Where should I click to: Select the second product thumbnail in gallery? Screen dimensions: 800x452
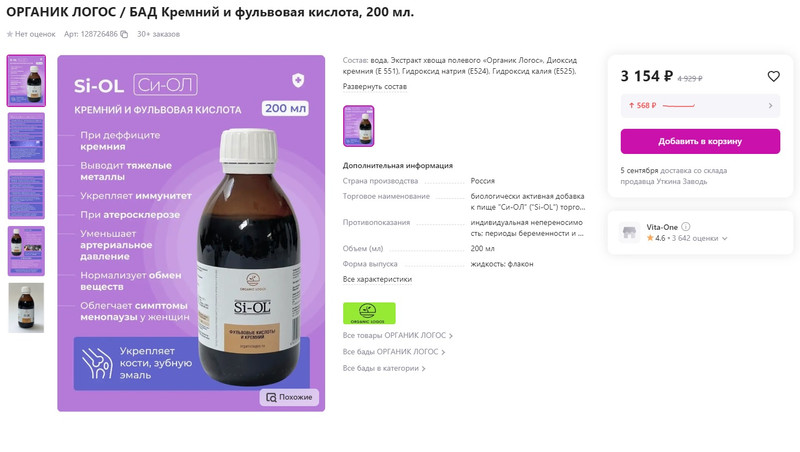(x=26, y=138)
